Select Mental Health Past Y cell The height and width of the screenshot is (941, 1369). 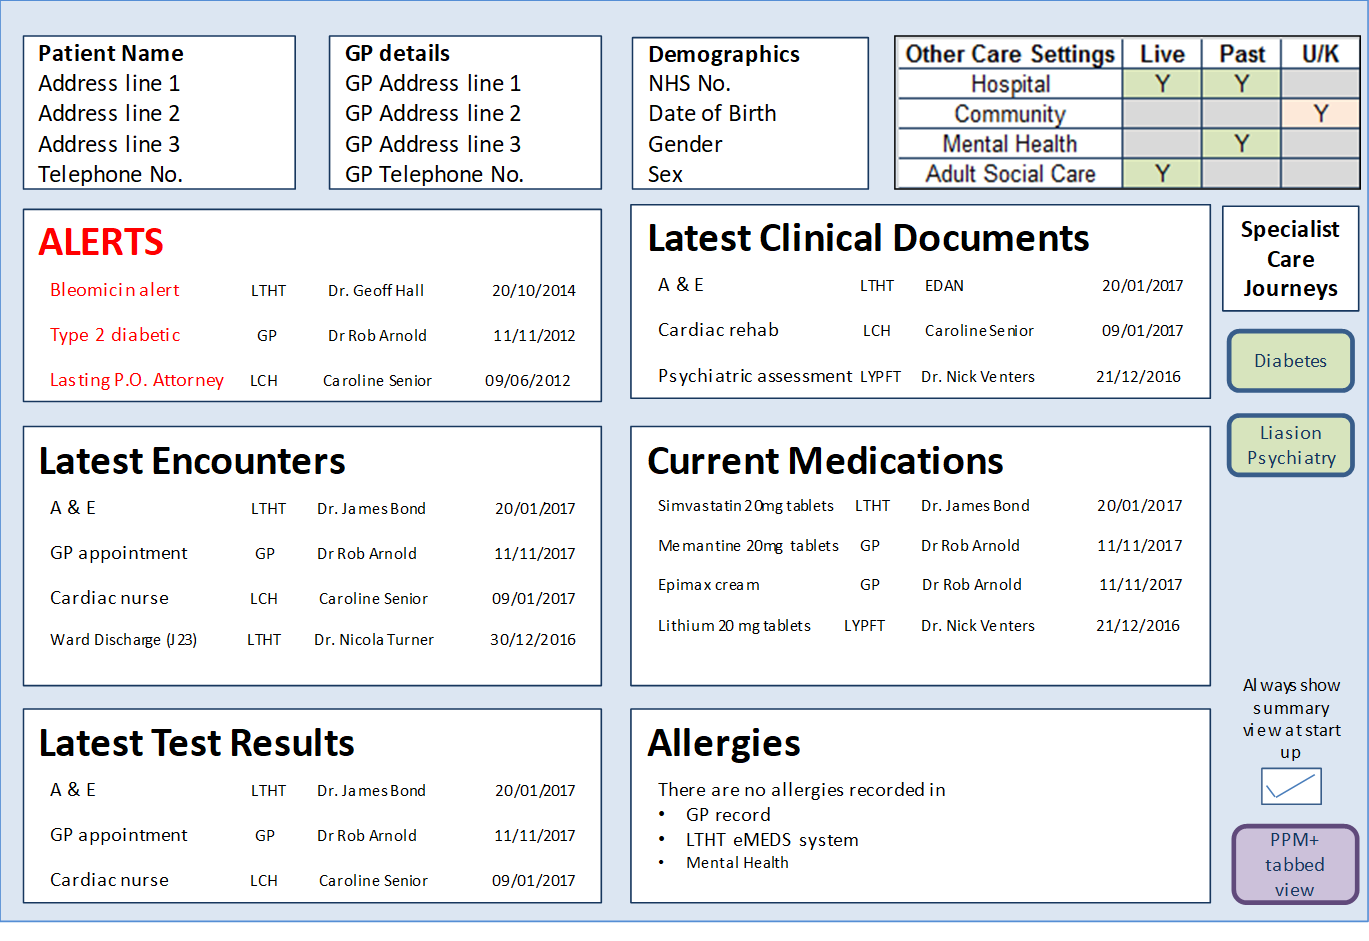pos(1241,144)
